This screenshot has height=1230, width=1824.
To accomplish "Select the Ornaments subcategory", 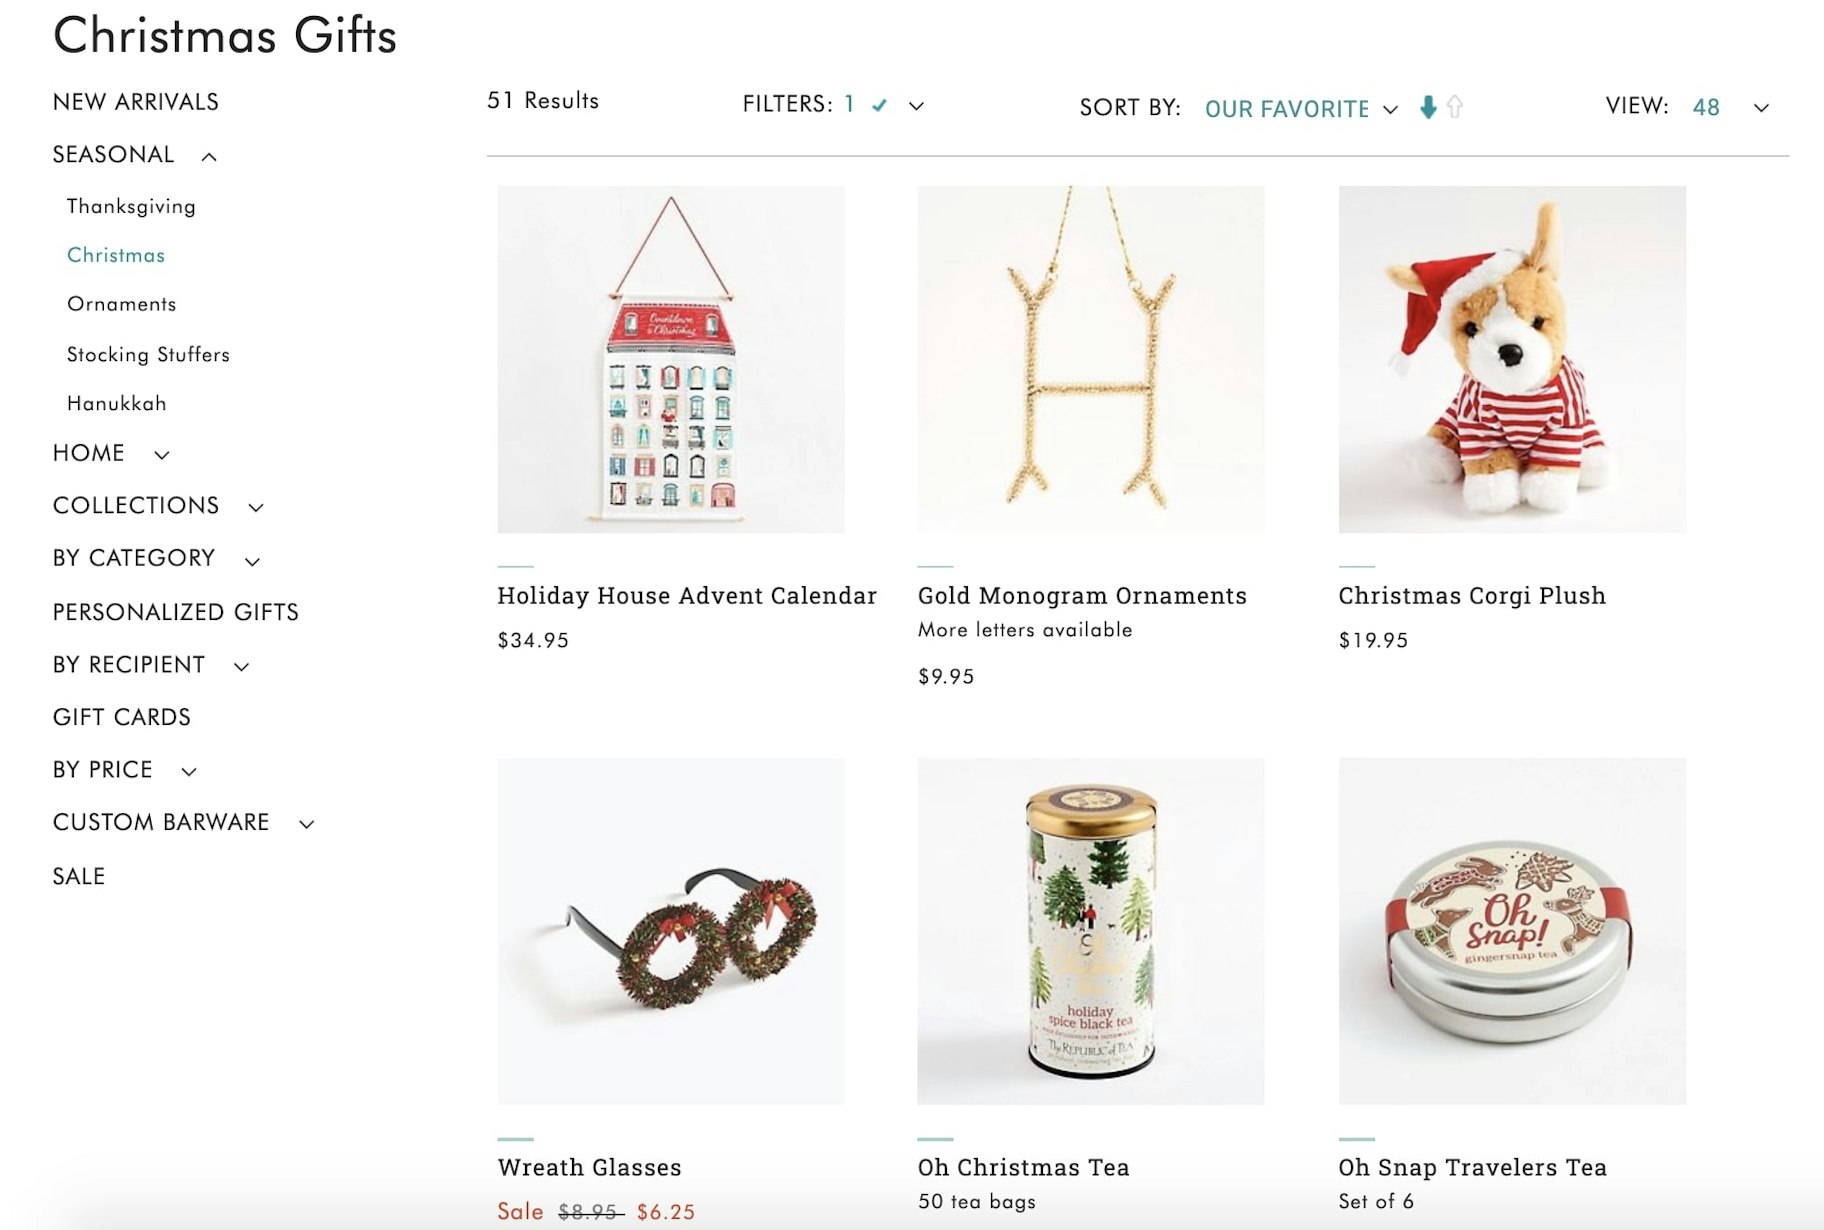I will (x=122, y=304).
